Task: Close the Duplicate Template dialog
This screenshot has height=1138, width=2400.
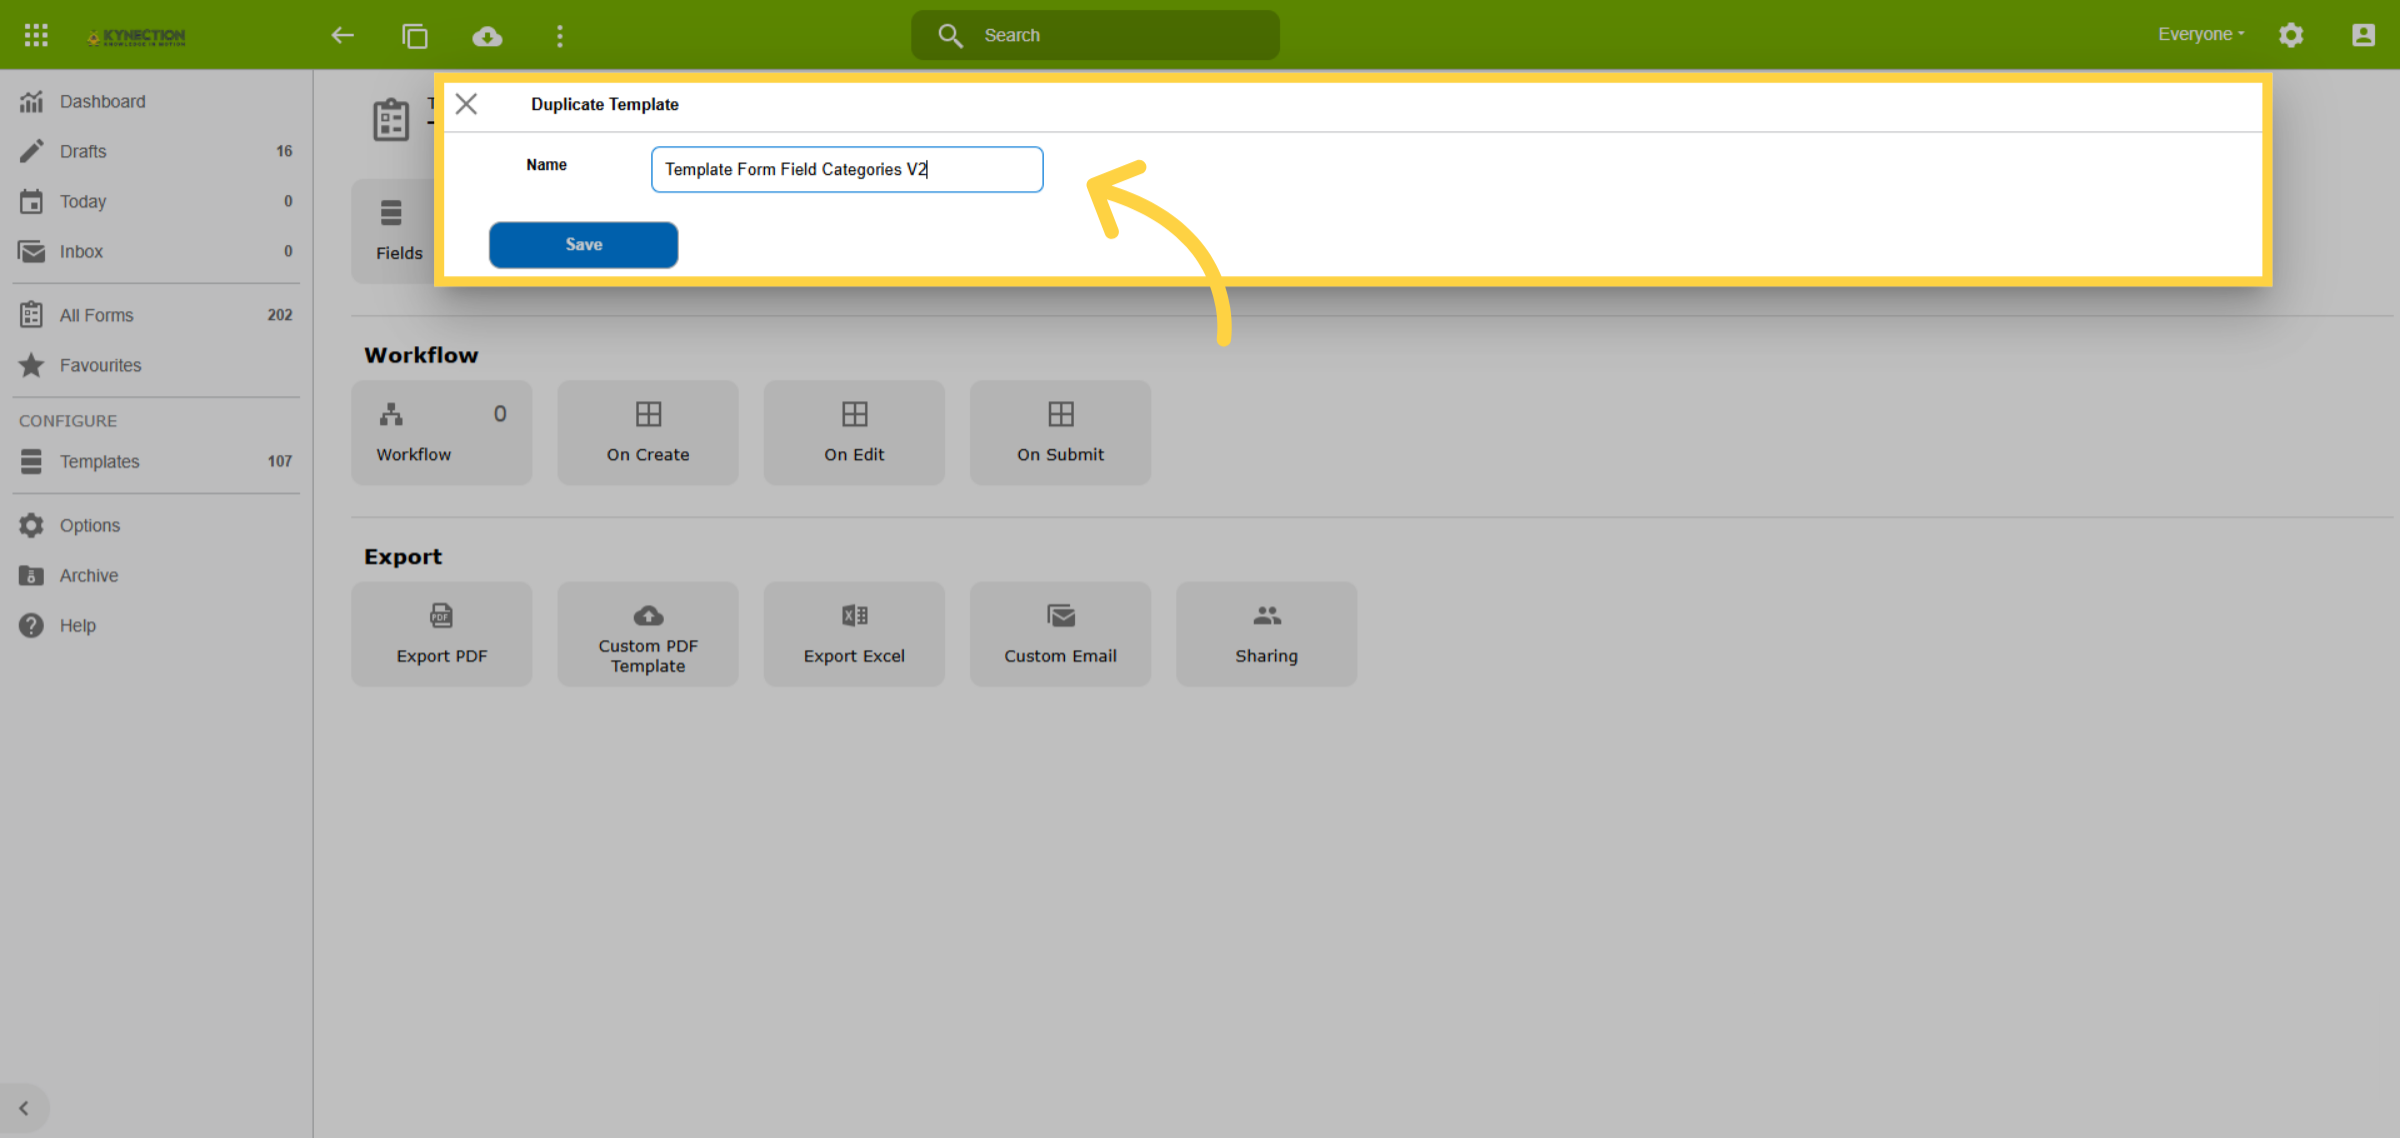Action: (x=466, y=104)
